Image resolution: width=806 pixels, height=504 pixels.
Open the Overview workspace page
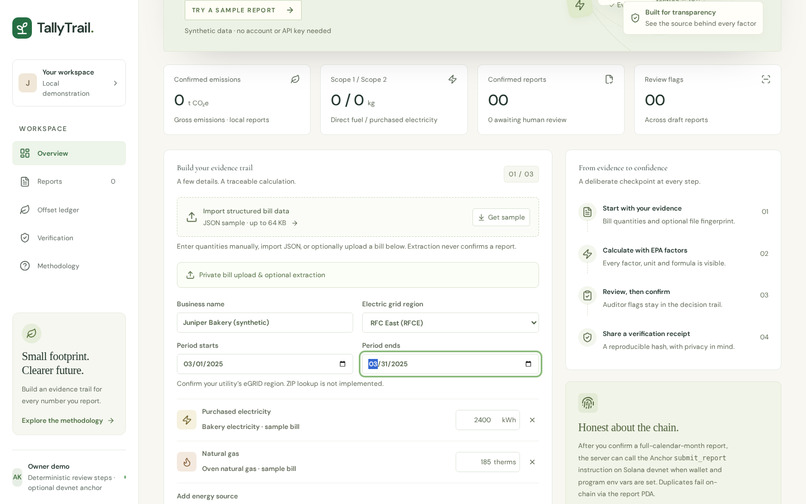[69, 153]
